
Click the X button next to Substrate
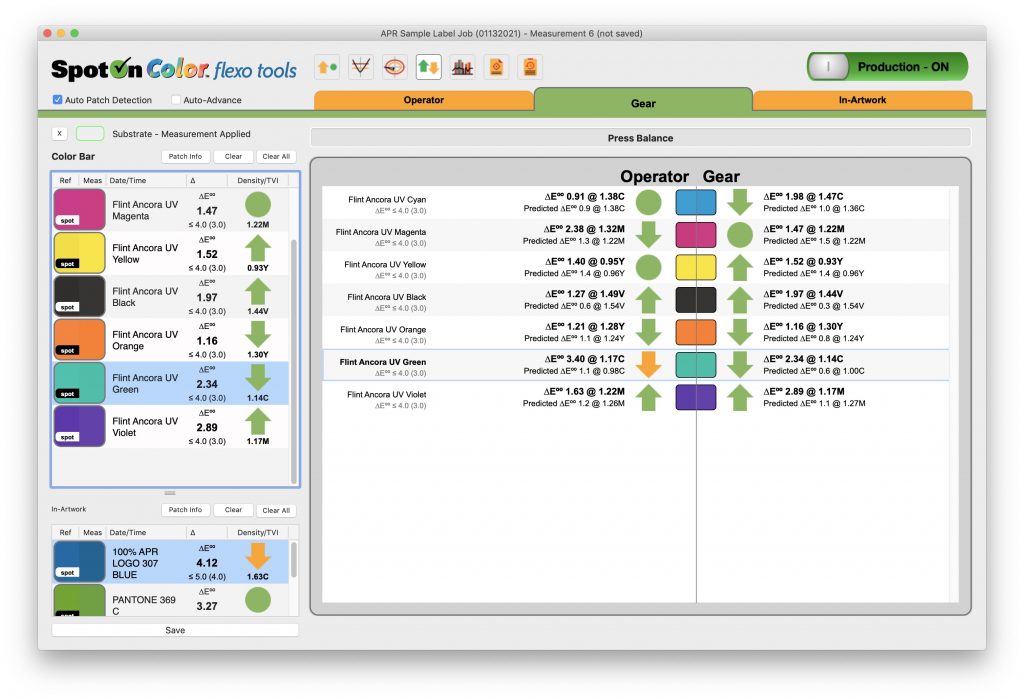[x=59, y=134]
